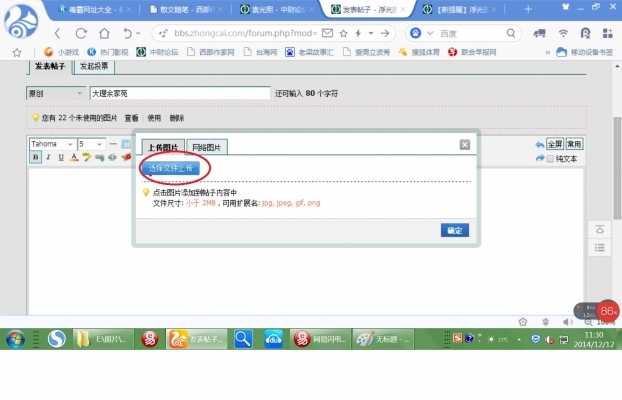The image size is (622, 400).
Task: Switch to the 发起投票 tab
Action: coord(95,67)
